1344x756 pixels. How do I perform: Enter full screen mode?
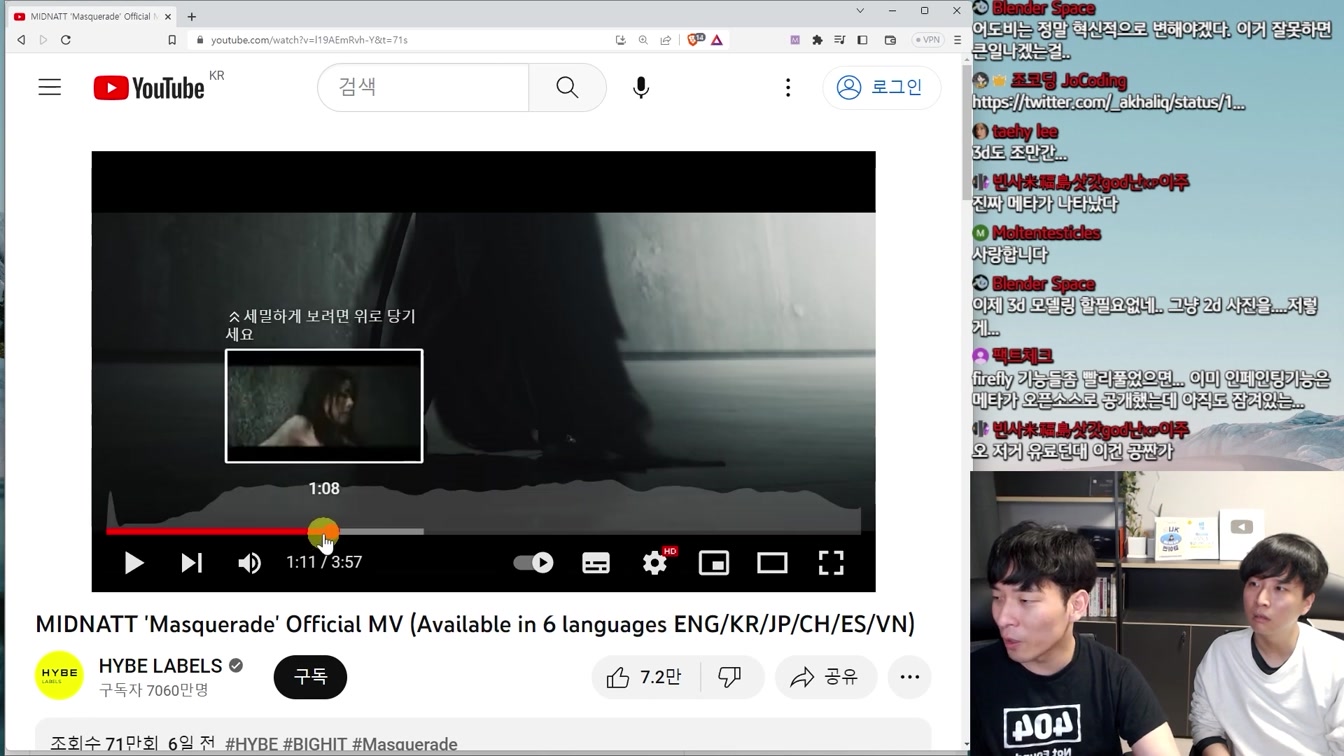(831, 563)
